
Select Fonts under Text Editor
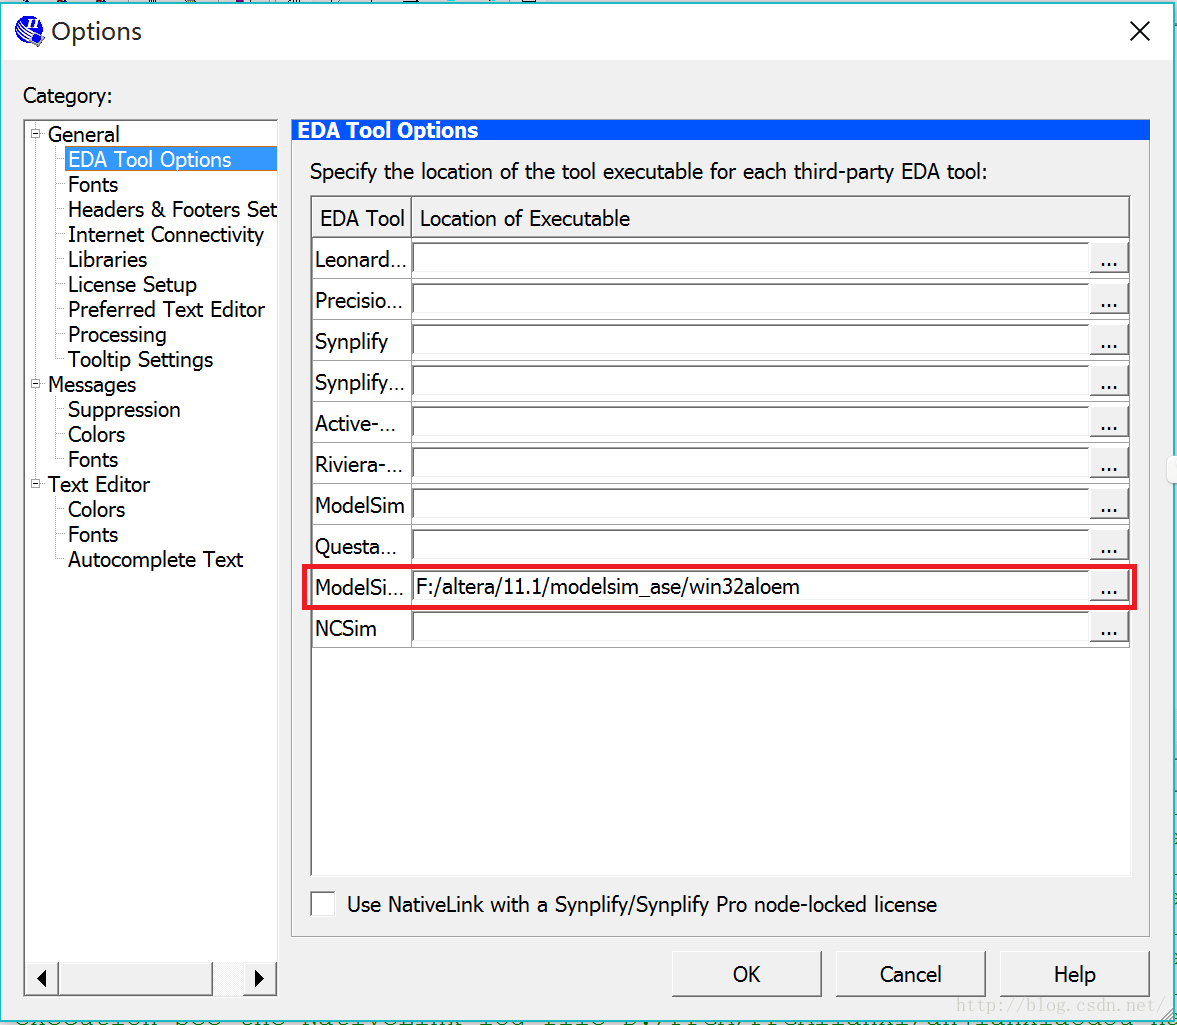93,534
